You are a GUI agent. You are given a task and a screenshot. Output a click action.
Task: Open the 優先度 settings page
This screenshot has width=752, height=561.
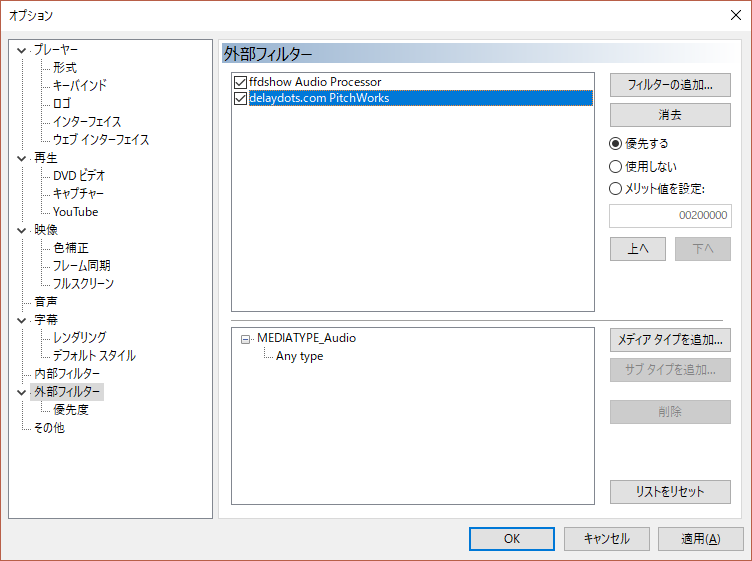(x=71, y=409)
